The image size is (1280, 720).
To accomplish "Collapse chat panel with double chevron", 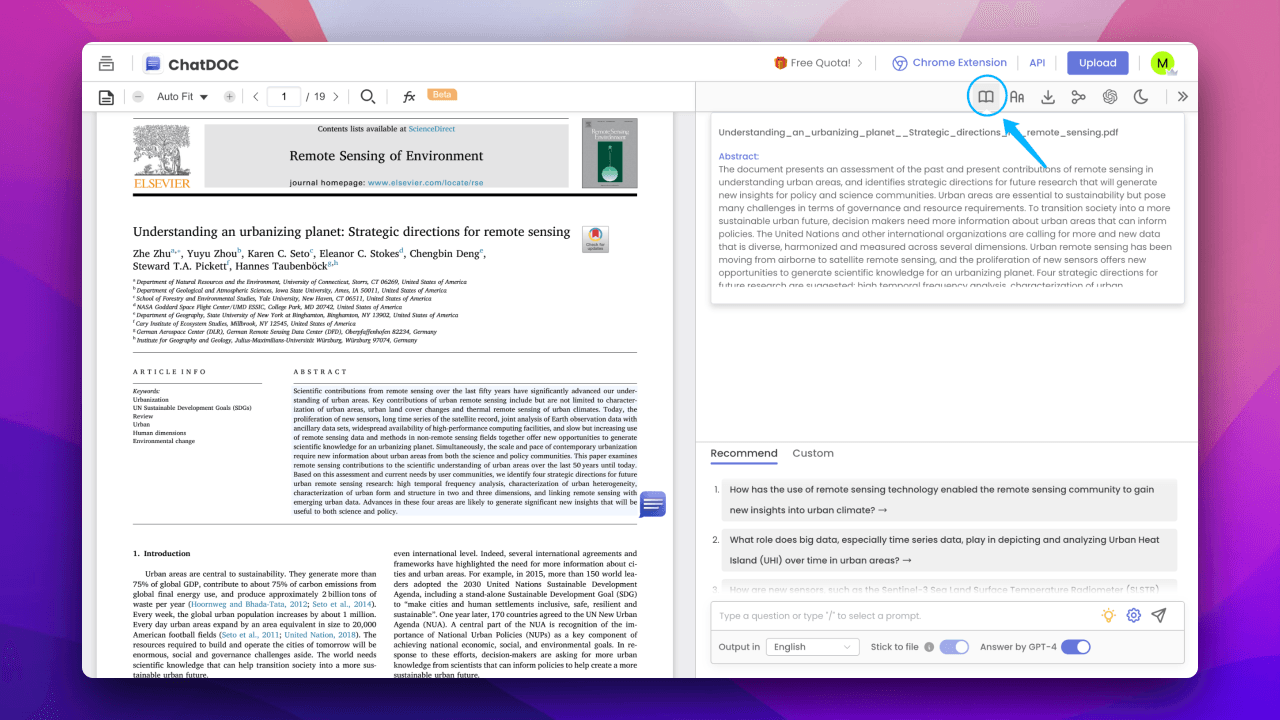I will tap(1183, 97).
